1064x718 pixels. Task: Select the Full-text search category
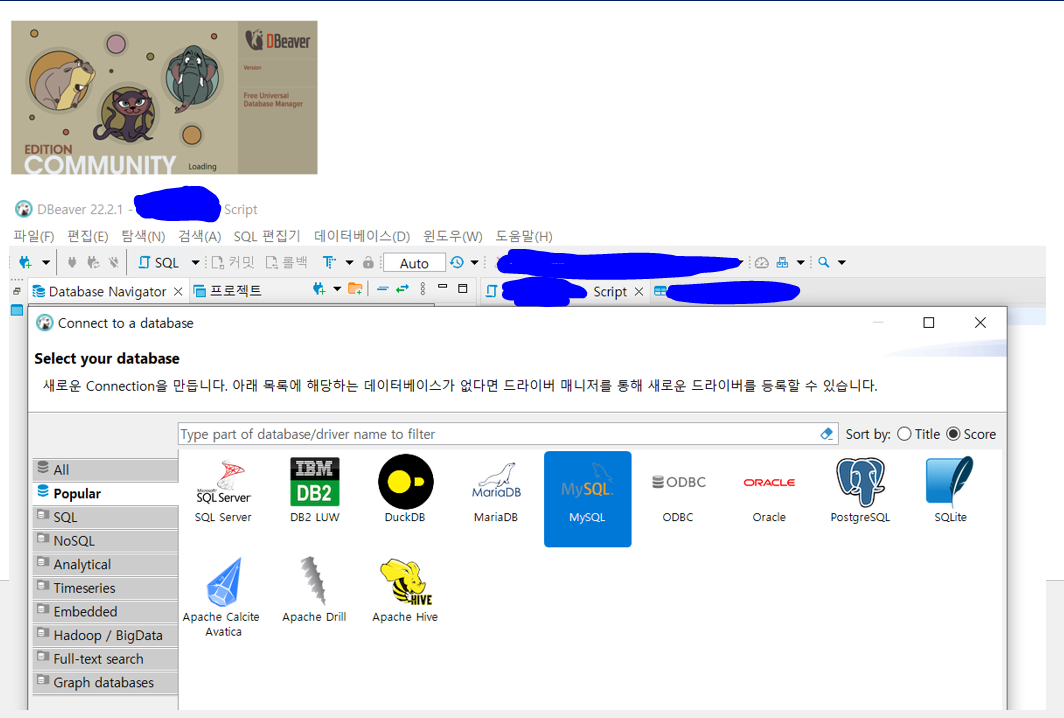coord(105,659)
